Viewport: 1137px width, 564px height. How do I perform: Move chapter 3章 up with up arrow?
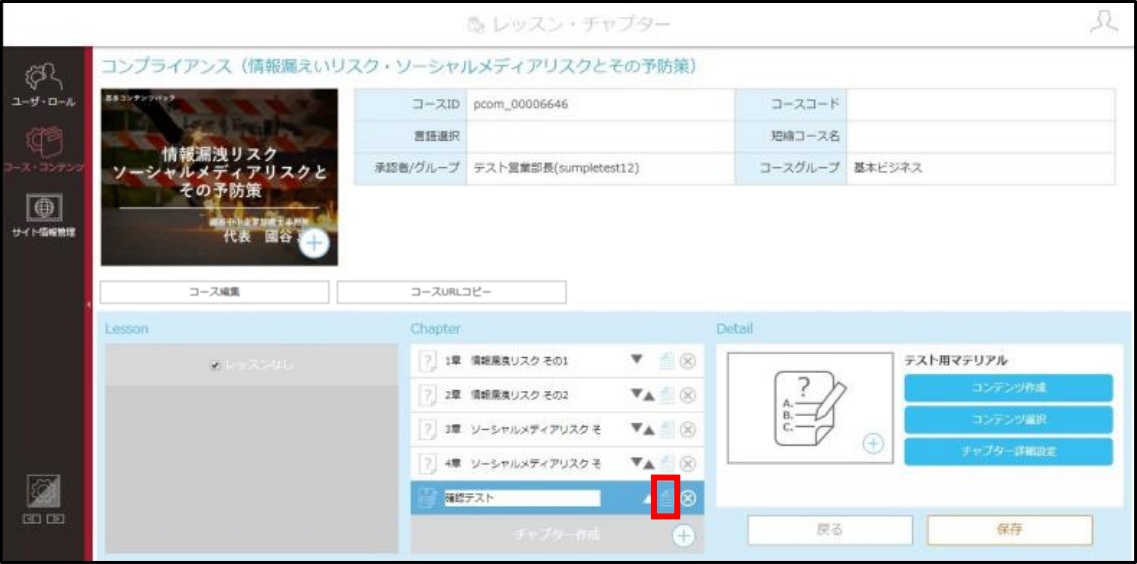649,431
